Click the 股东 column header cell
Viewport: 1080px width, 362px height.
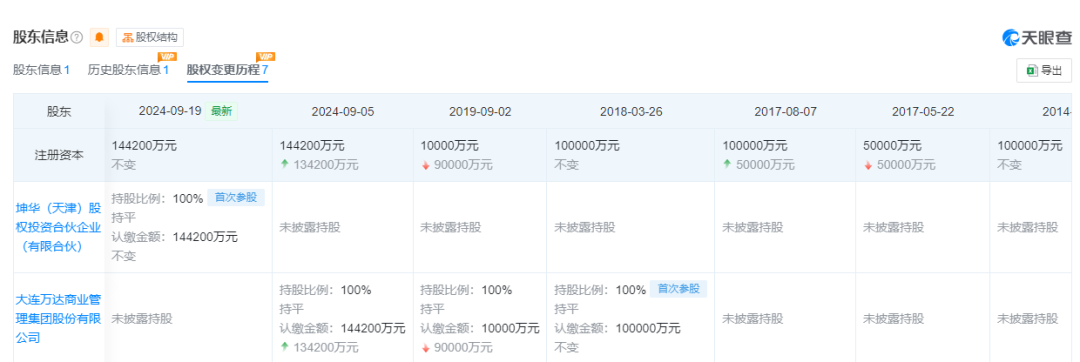[59, 111]
